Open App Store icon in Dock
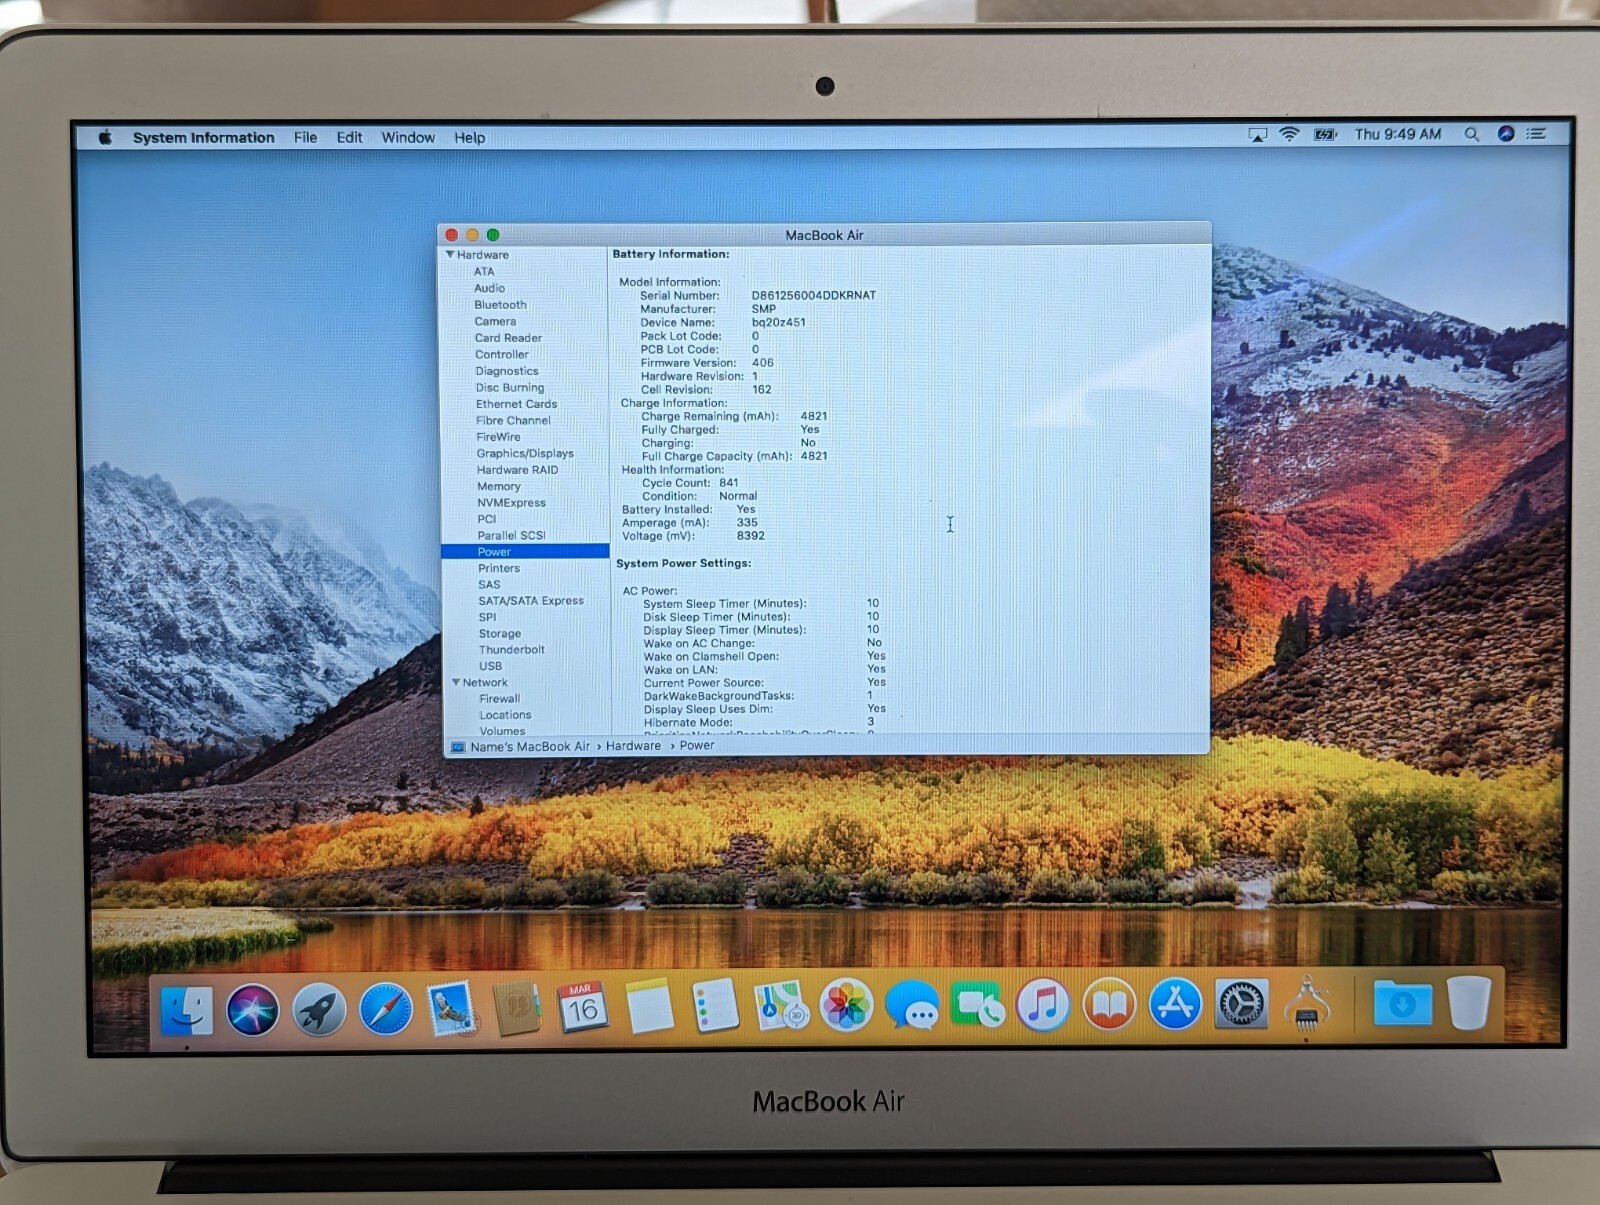Screen dimensions: 1600x1205 point(1175,1003)
